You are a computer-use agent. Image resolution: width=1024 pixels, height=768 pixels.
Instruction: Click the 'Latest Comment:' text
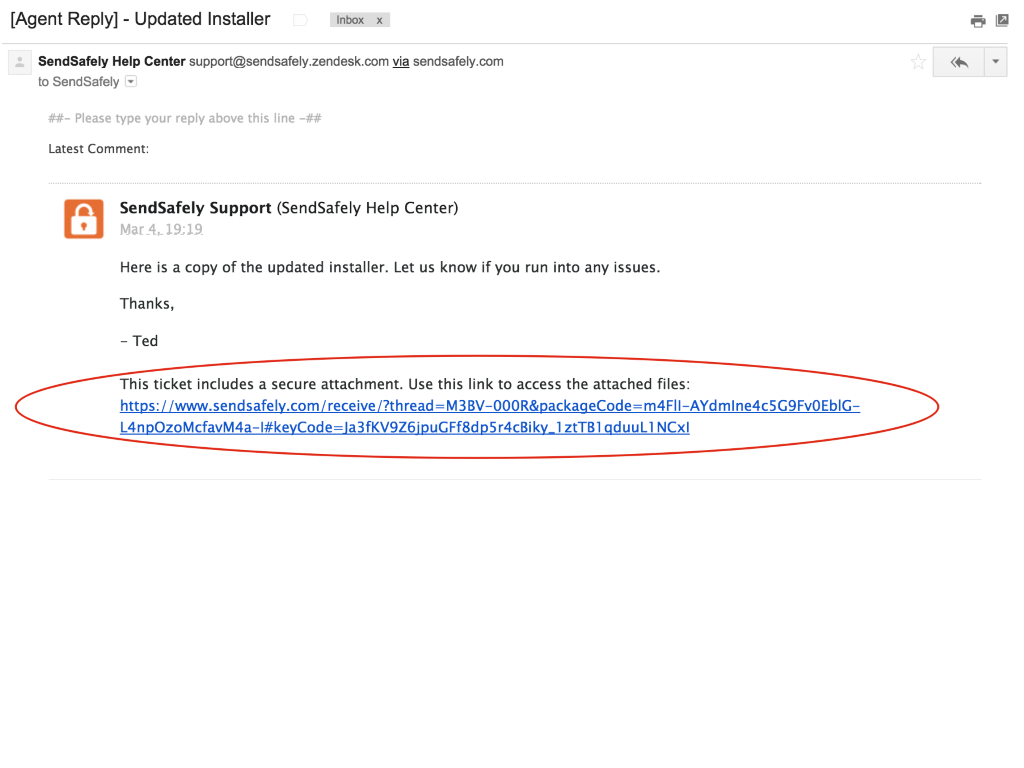[98, 149]
